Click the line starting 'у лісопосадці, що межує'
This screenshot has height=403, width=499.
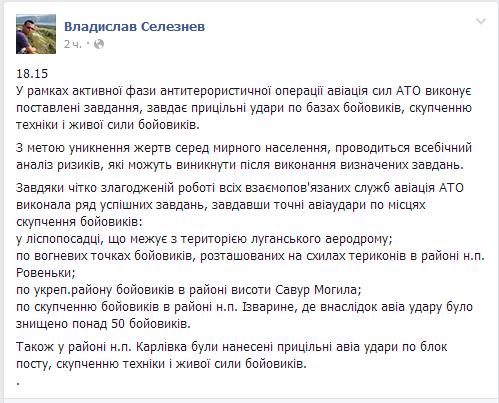tap(204, 239)
